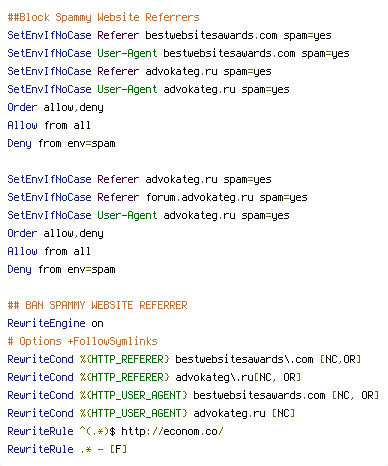Screen dimensions: 388x466
Task: Click the '[NC,OR]' flags on first RewriteCond
Action: [340, 359]
